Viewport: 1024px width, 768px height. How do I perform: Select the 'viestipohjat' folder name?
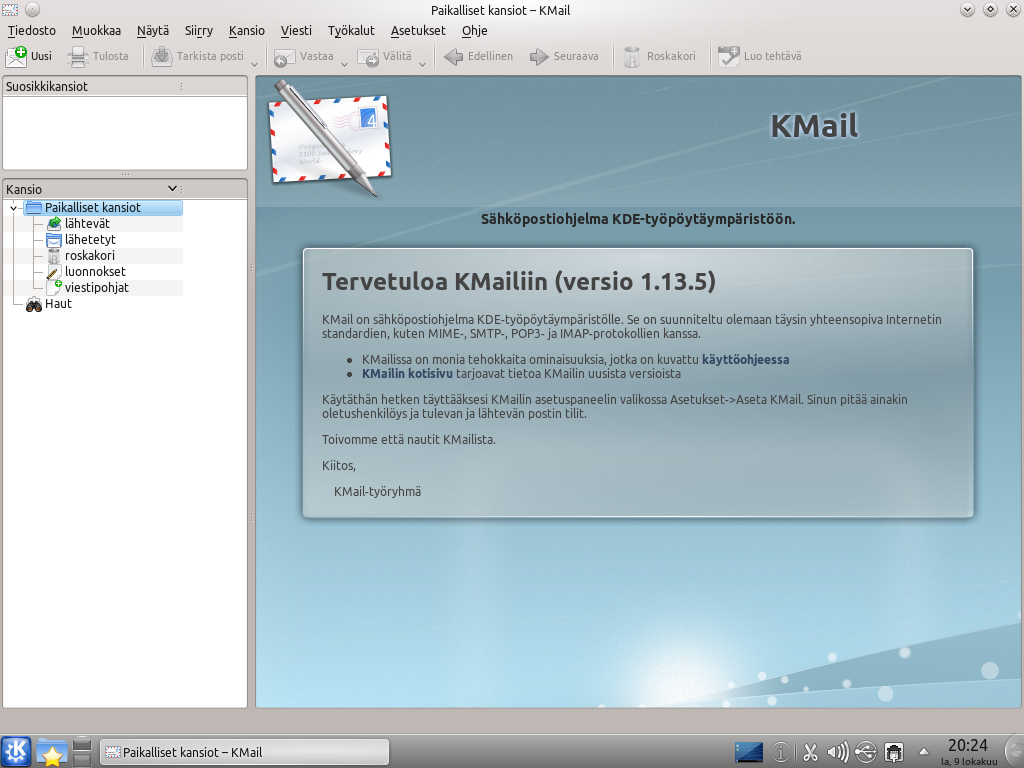pyautogui.click(x=97, y=287)
